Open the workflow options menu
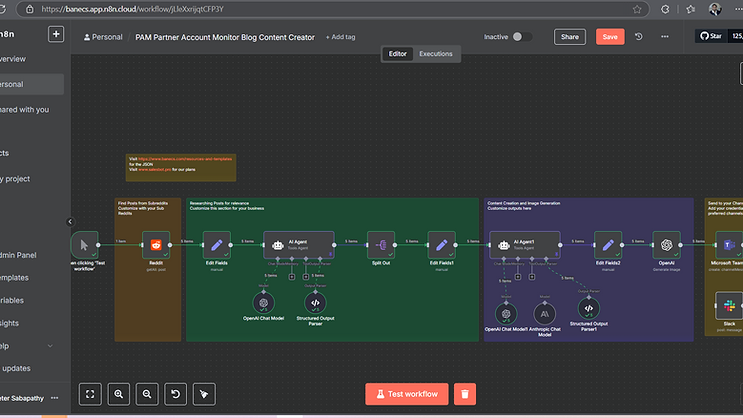 coord(665,36)
